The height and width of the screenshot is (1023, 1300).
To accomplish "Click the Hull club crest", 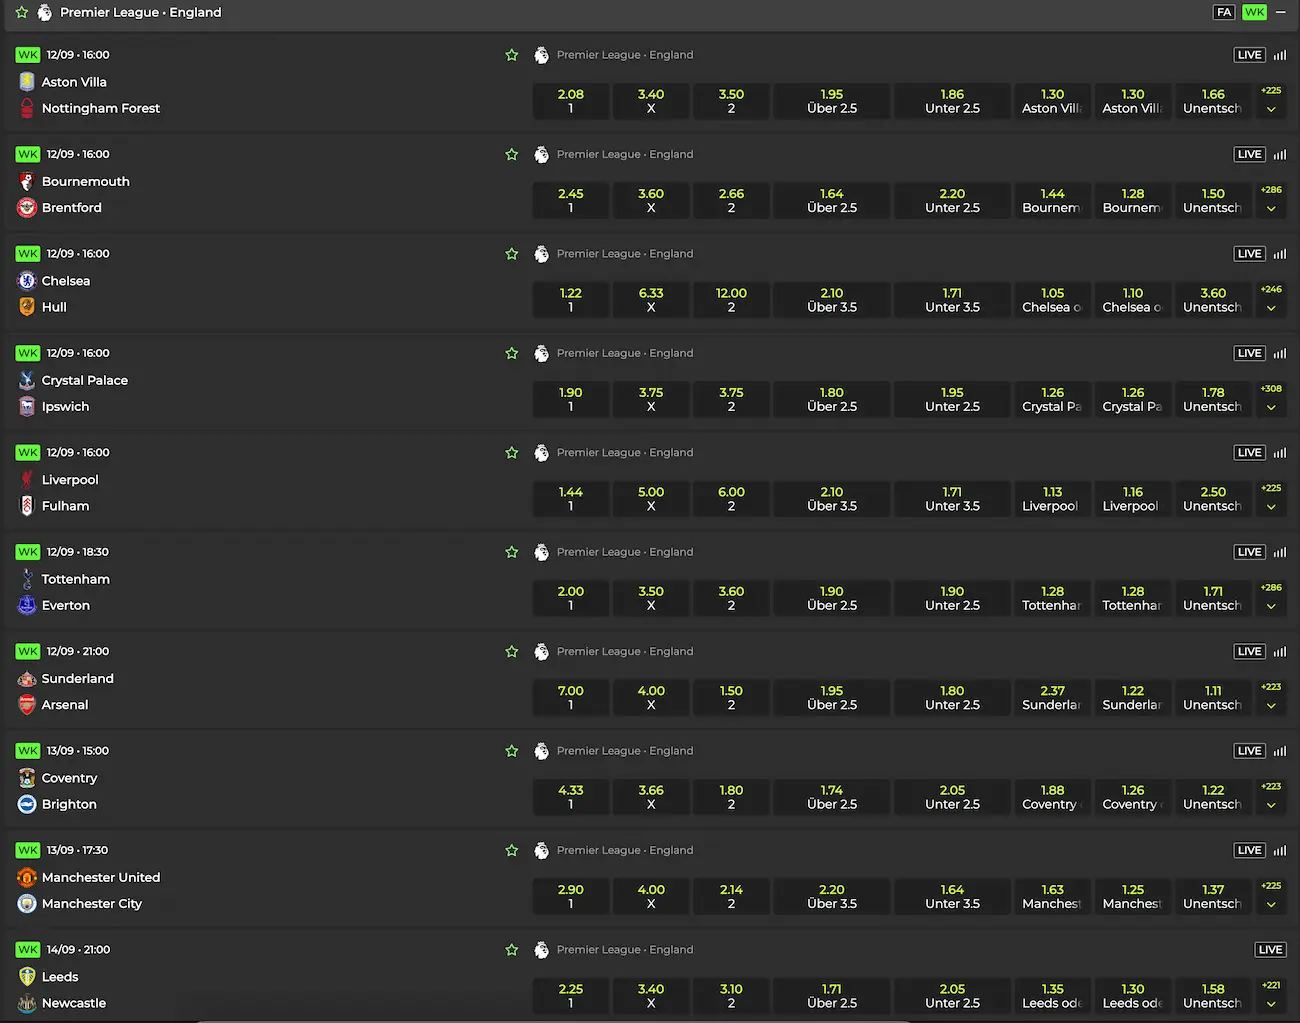I will pos(27,307).
